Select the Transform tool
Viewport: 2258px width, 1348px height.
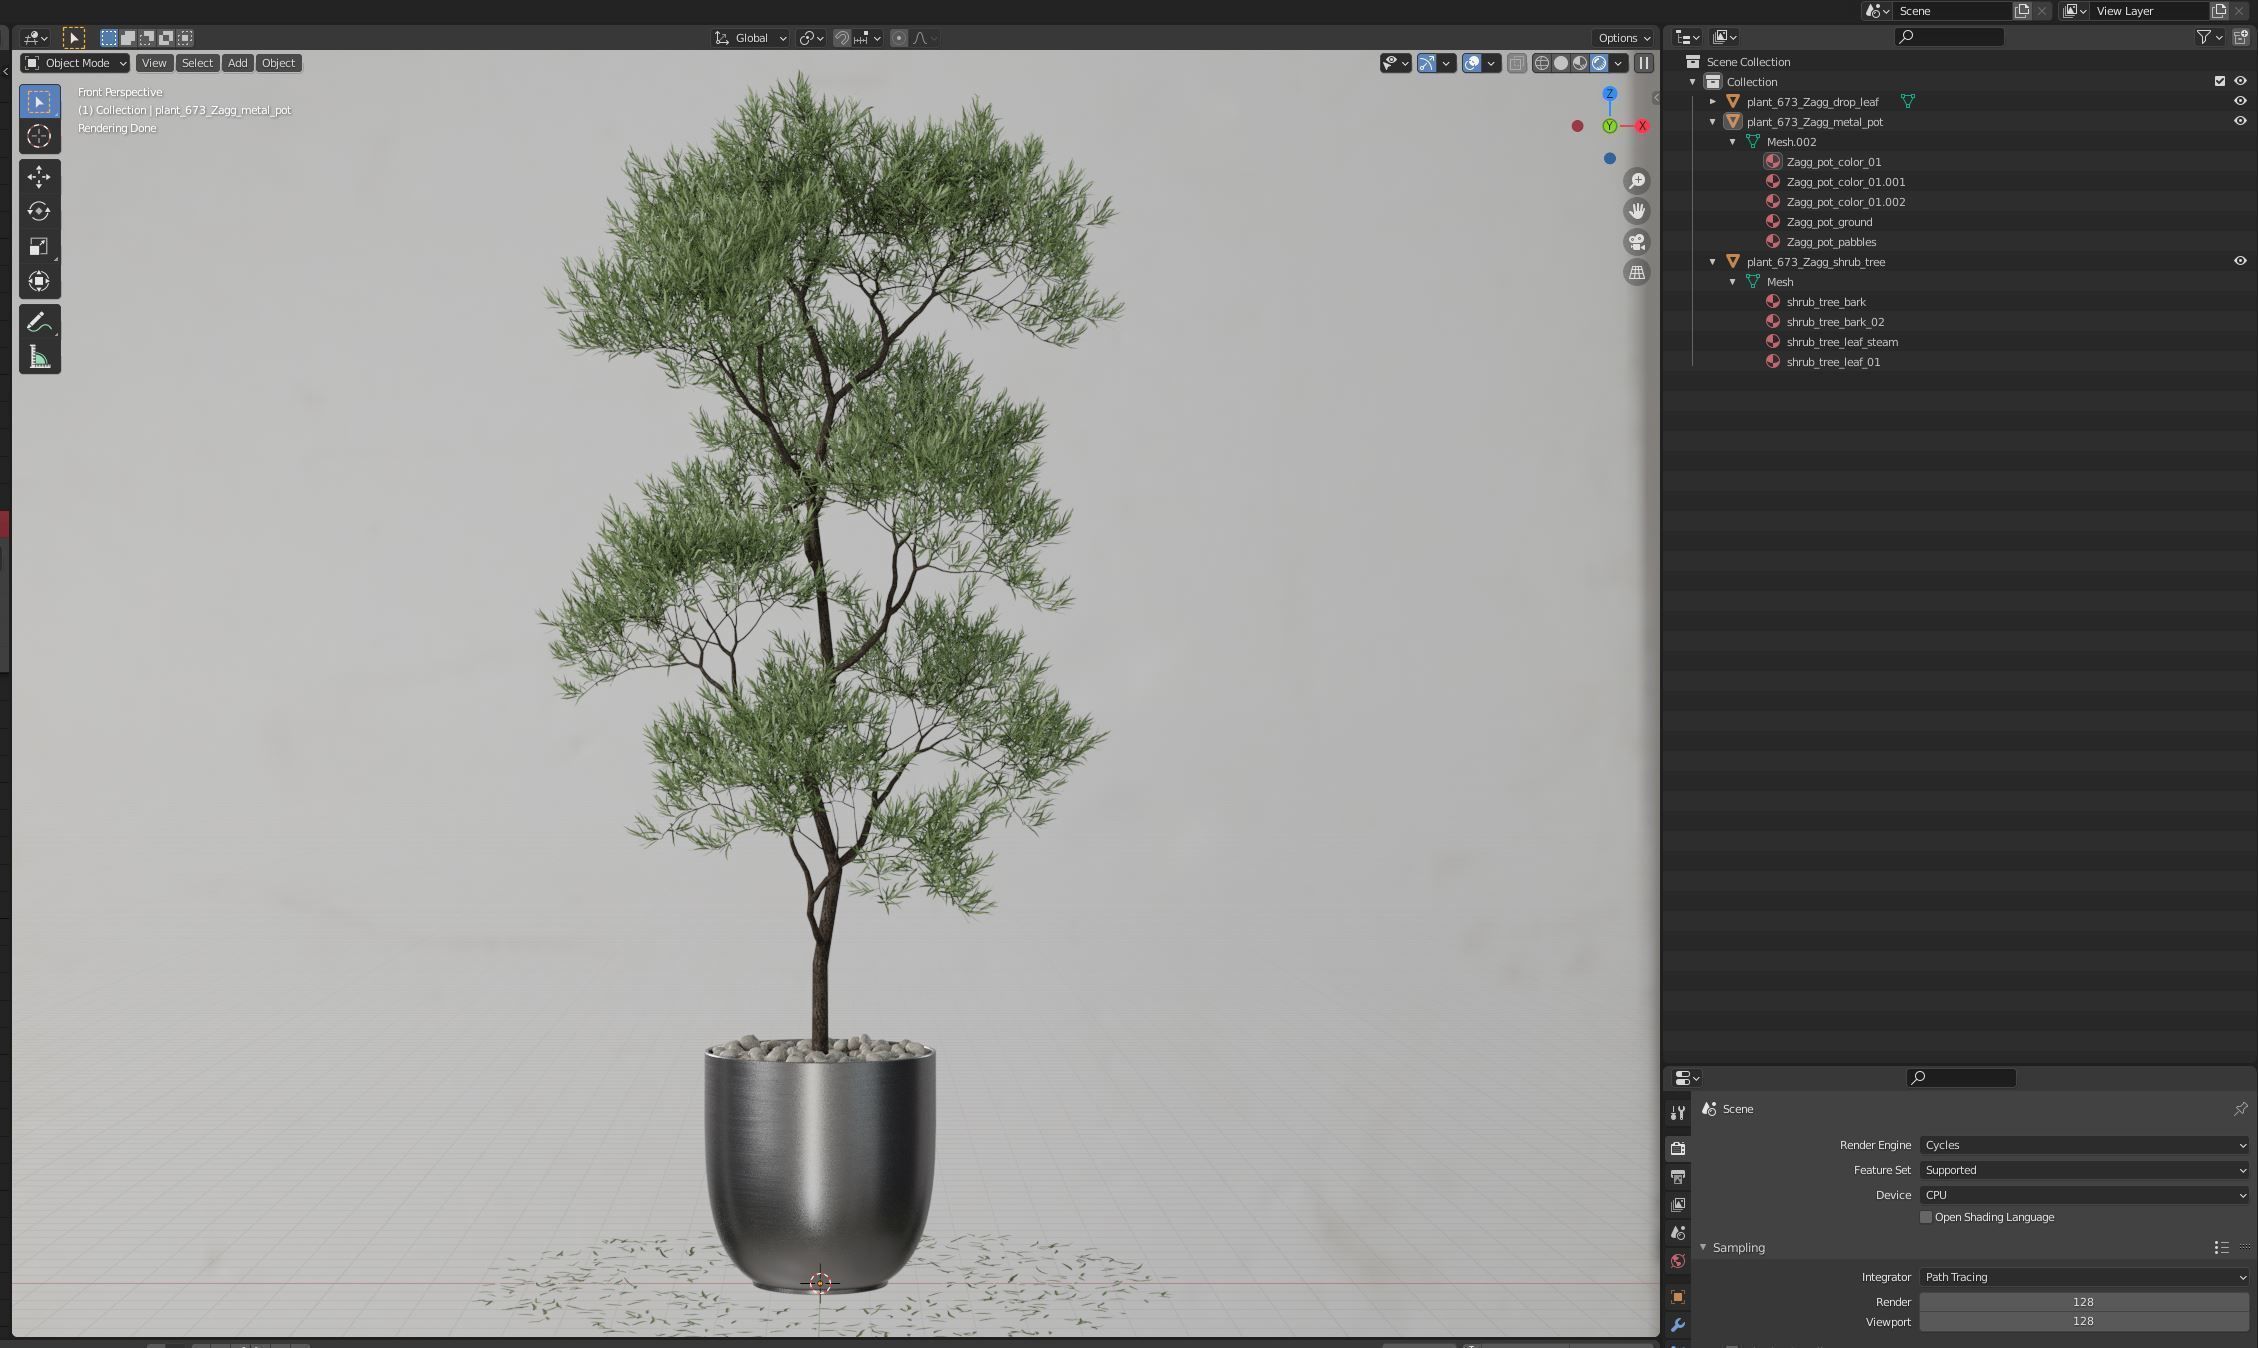[39, 281]
